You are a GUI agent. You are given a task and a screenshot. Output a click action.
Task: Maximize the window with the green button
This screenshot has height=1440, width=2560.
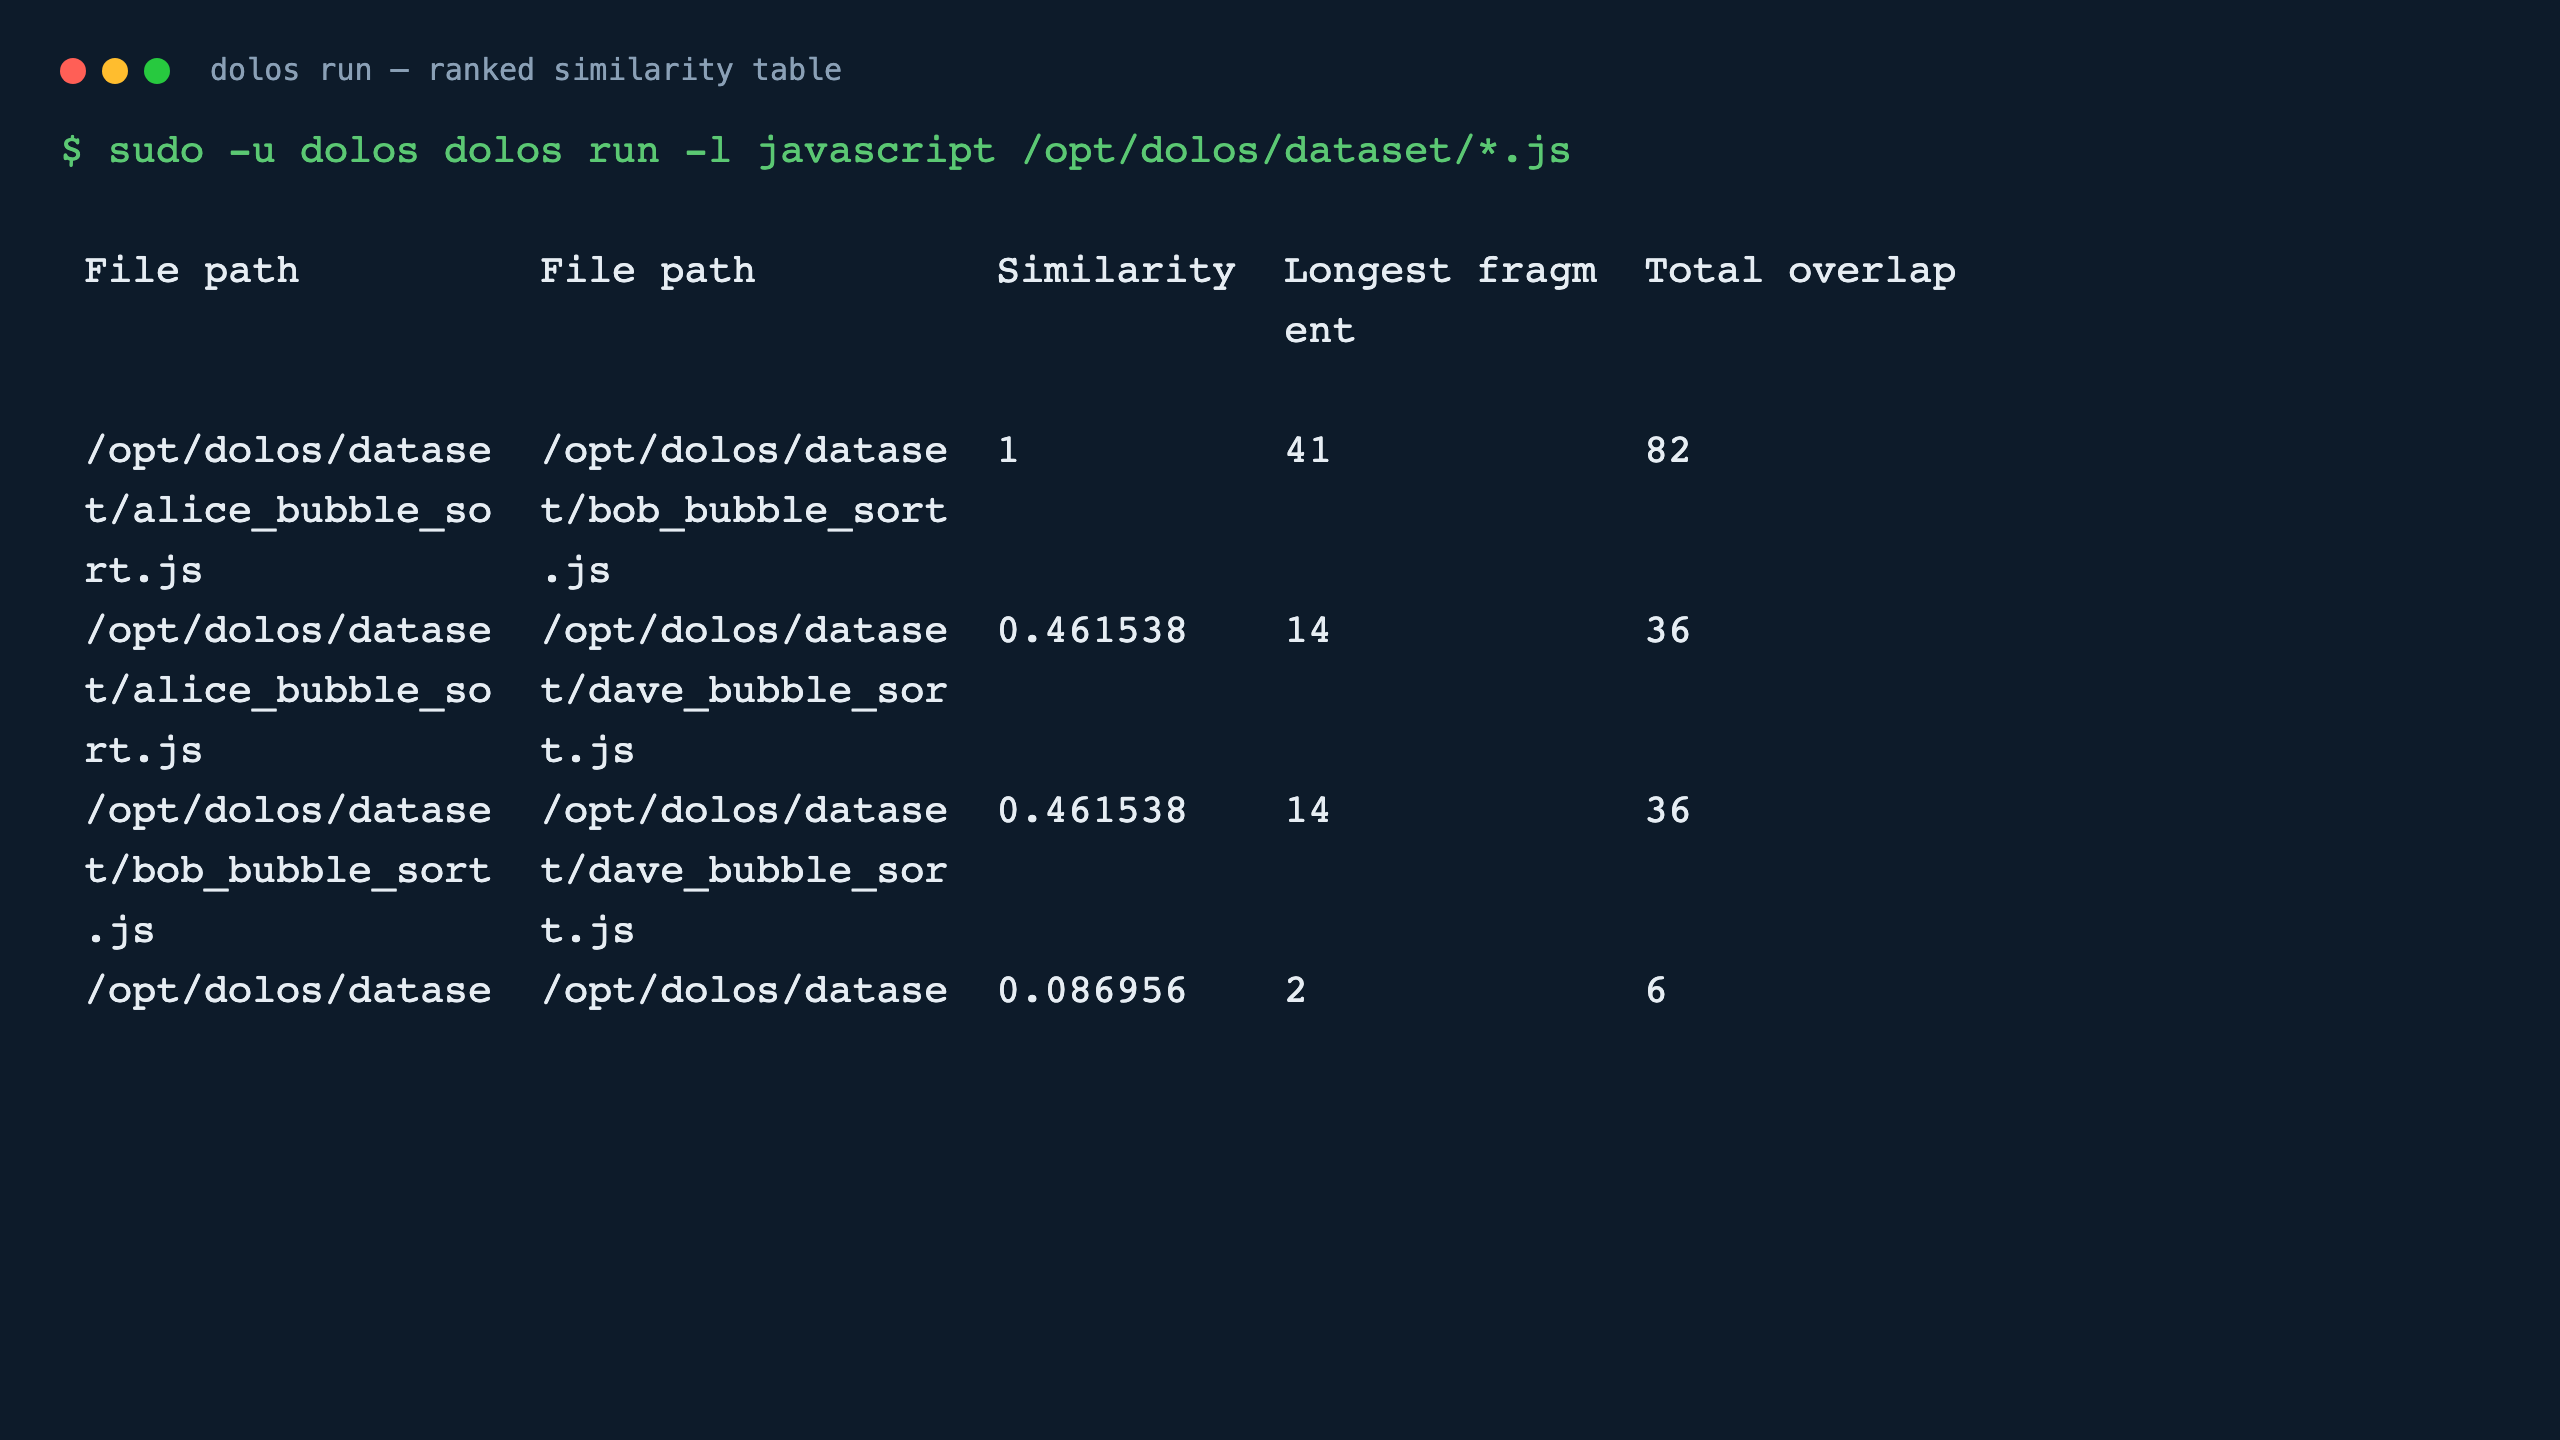point(157,71)
